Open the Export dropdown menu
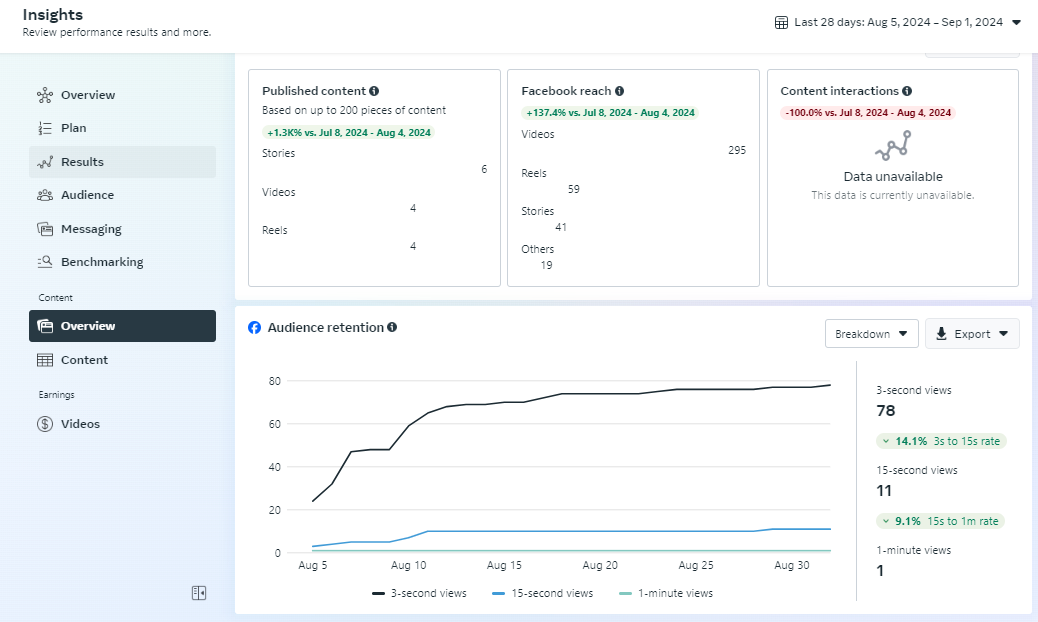Viewport: 1038px width, 622px height. coord(972,334)
